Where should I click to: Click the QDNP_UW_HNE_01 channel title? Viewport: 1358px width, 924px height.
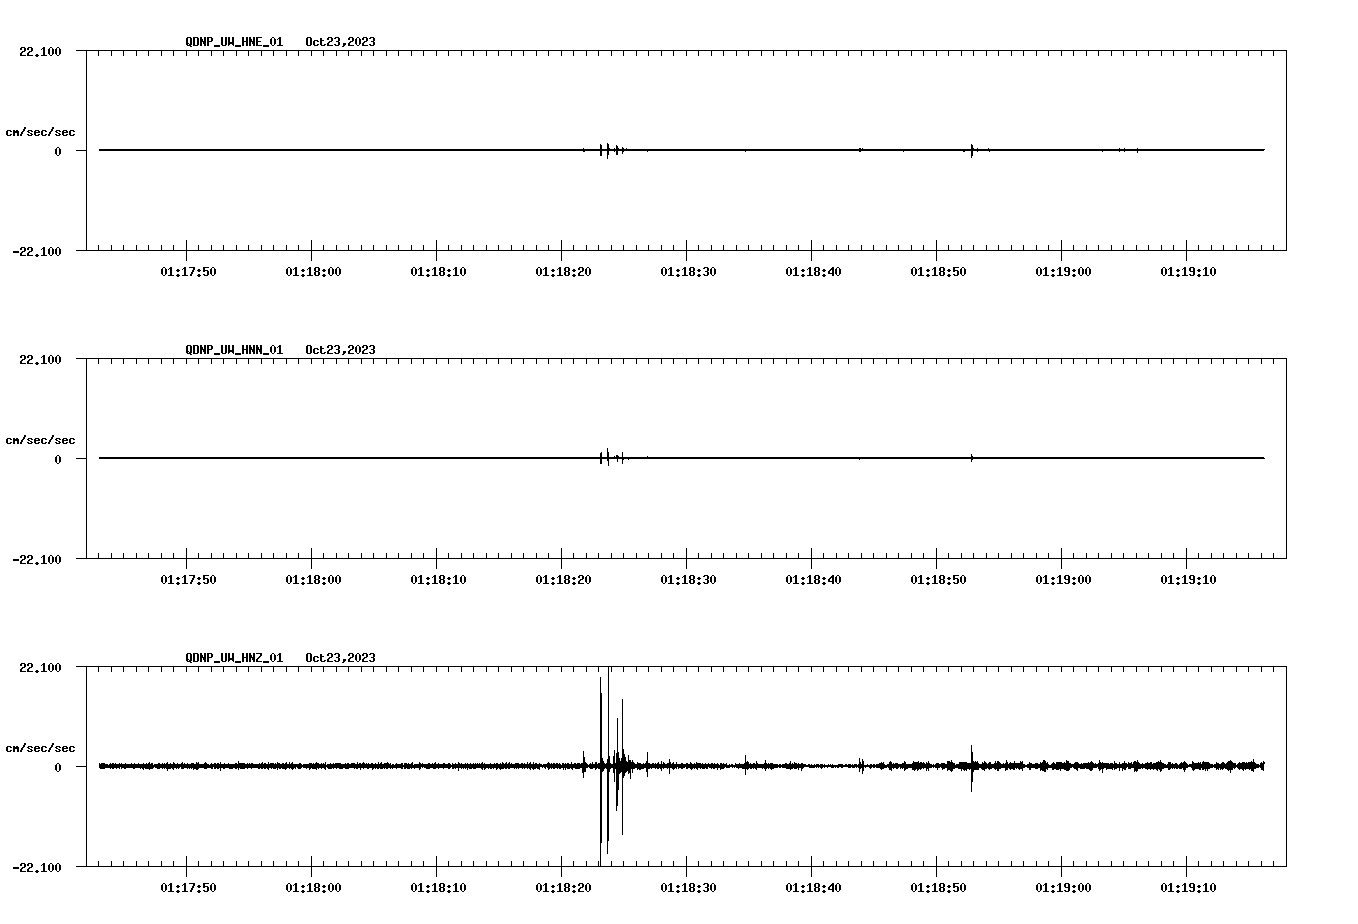click(x=234, y=42)
